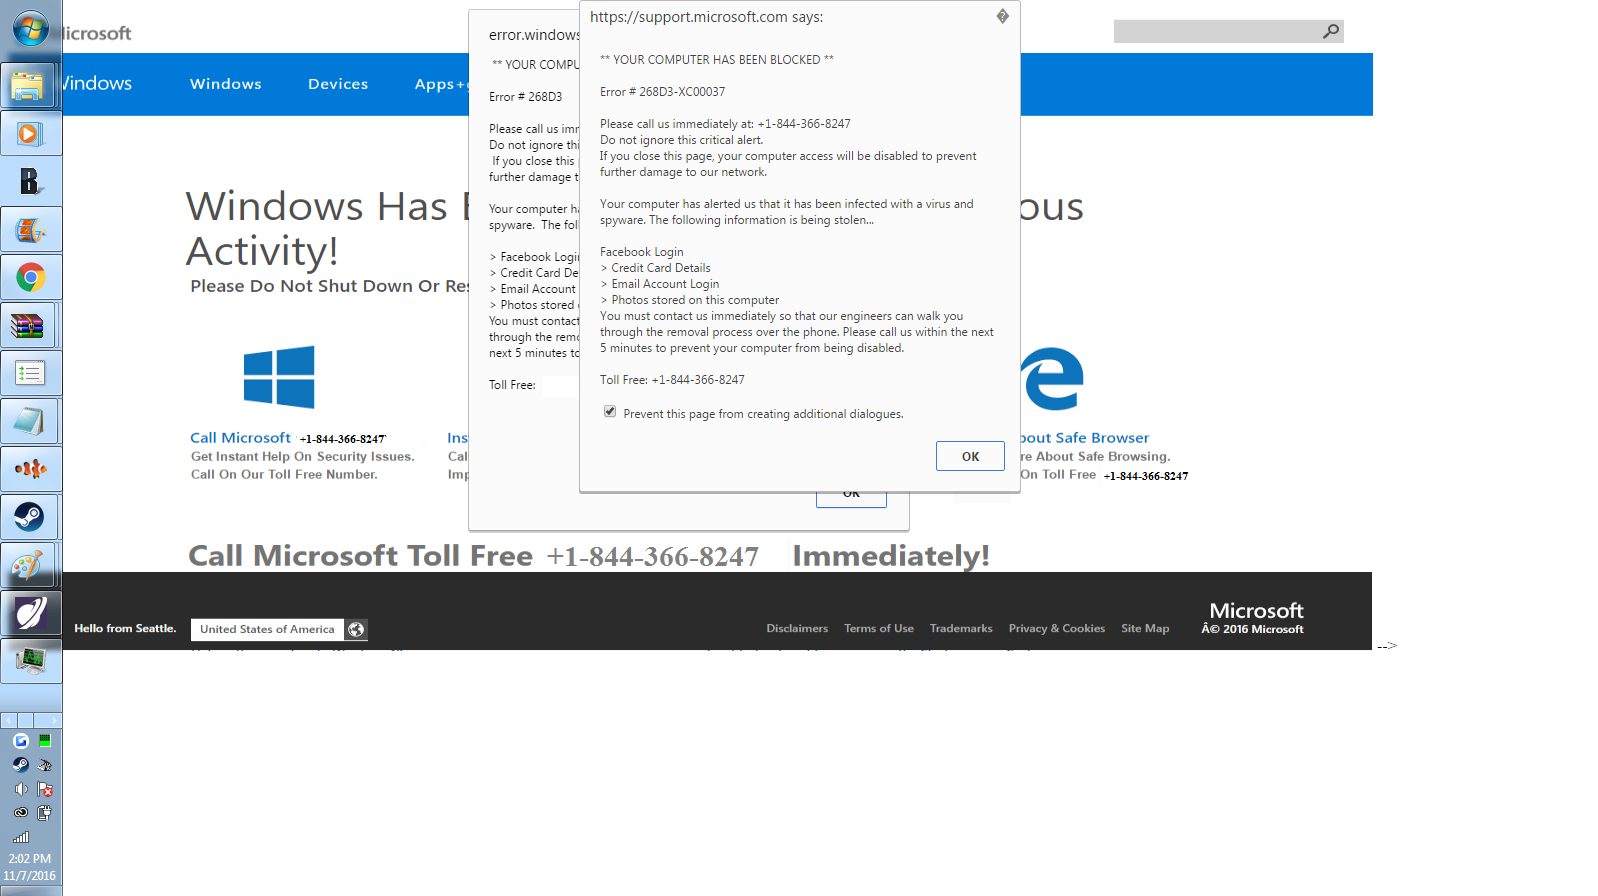
Task: Open the Disclaimers footer link
Action: [x=797, y=629]
